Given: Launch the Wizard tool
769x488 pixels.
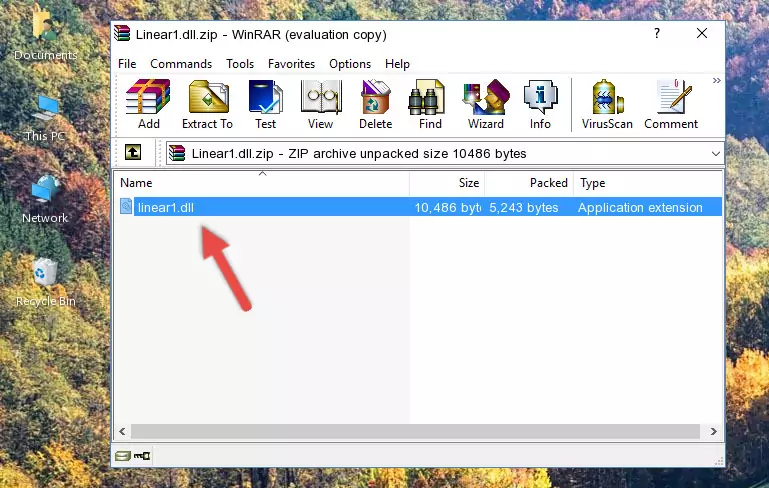Looking at the screenshot, I should click(486, 104).
